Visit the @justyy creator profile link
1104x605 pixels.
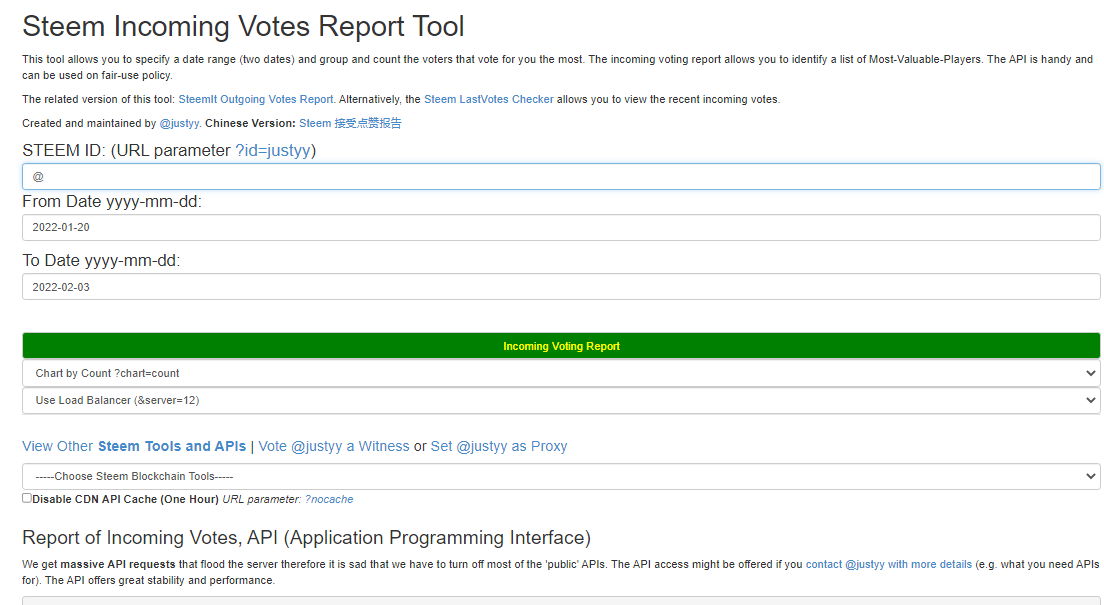coord(180,123)
